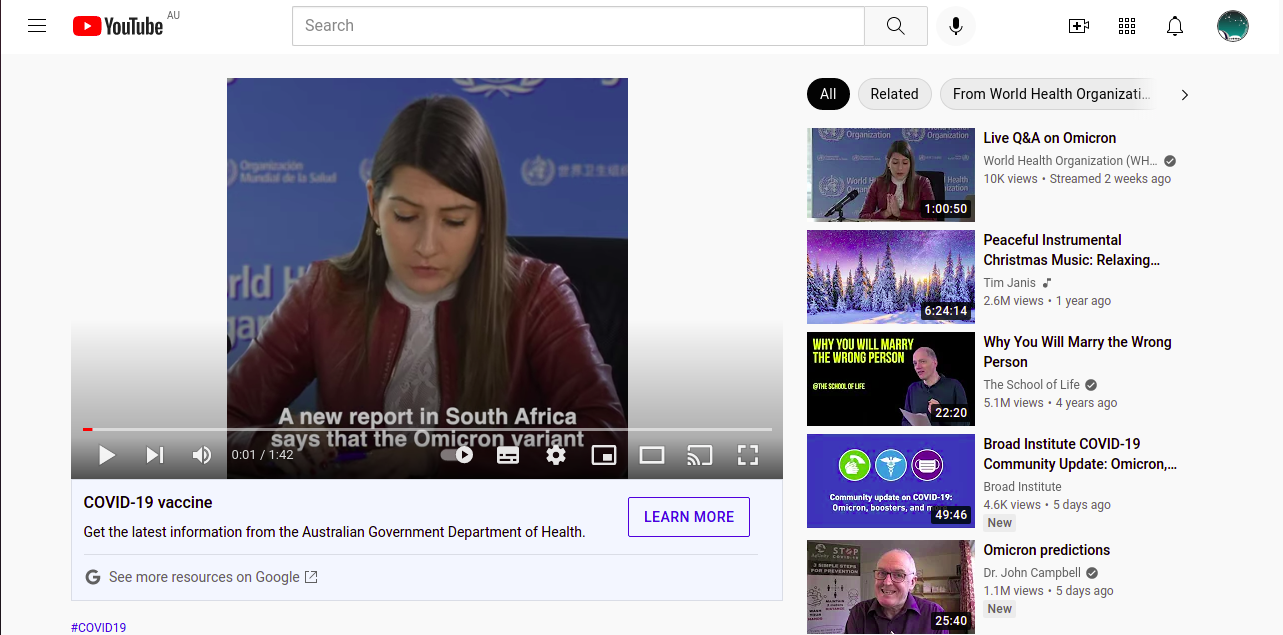
Task: Click the video progress bar
Action: coord(427,429)
